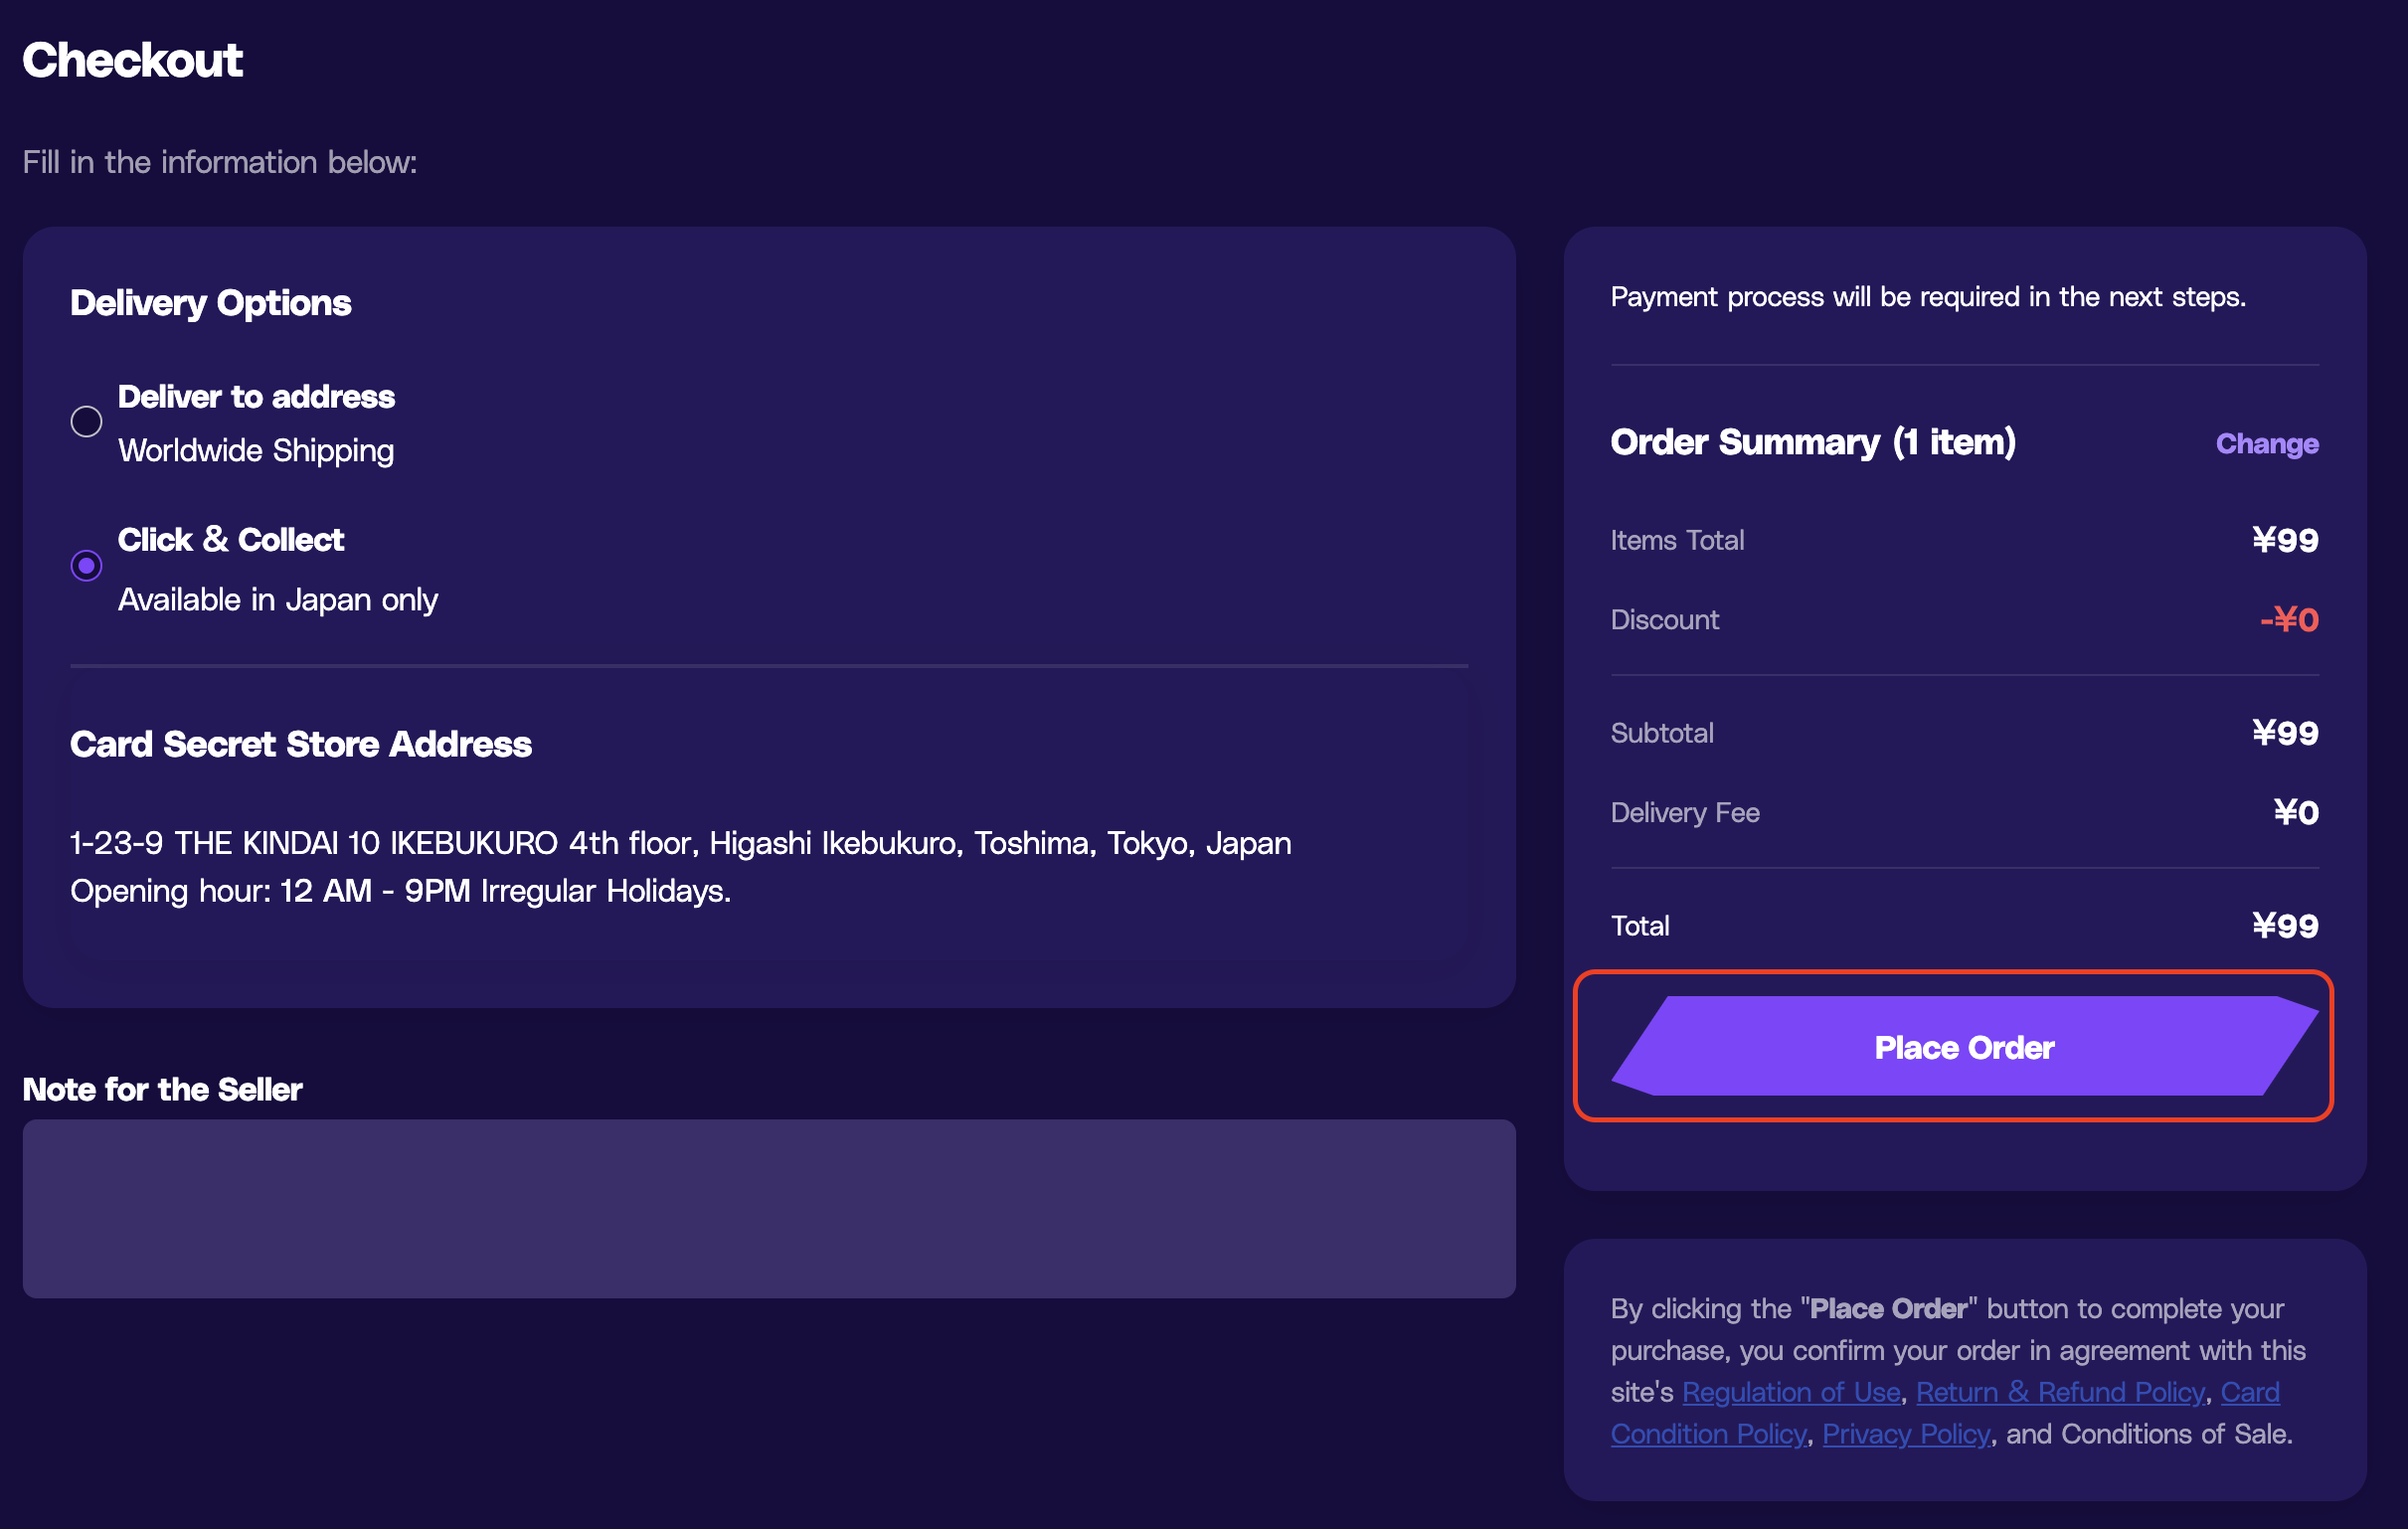Open the Change link for Order Summary
This screenshot has height=1529, width=2408.
coord(2266,444)
